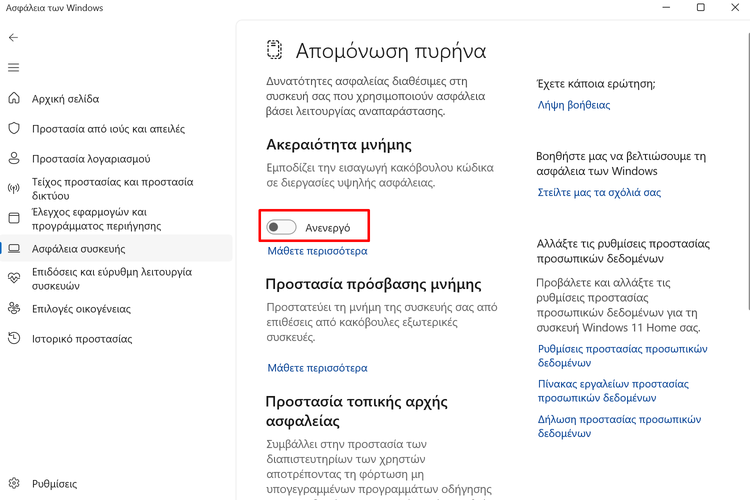
Task: Open Προστασία λογαριασμού from the sidebar
Action: [x=90, y=158]
